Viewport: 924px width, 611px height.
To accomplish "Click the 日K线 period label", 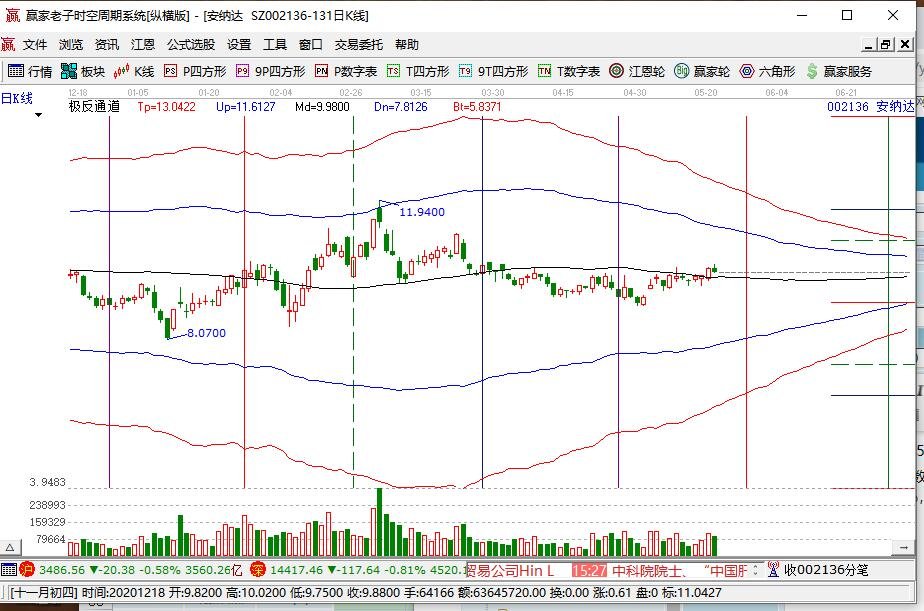I will point(16,98).
